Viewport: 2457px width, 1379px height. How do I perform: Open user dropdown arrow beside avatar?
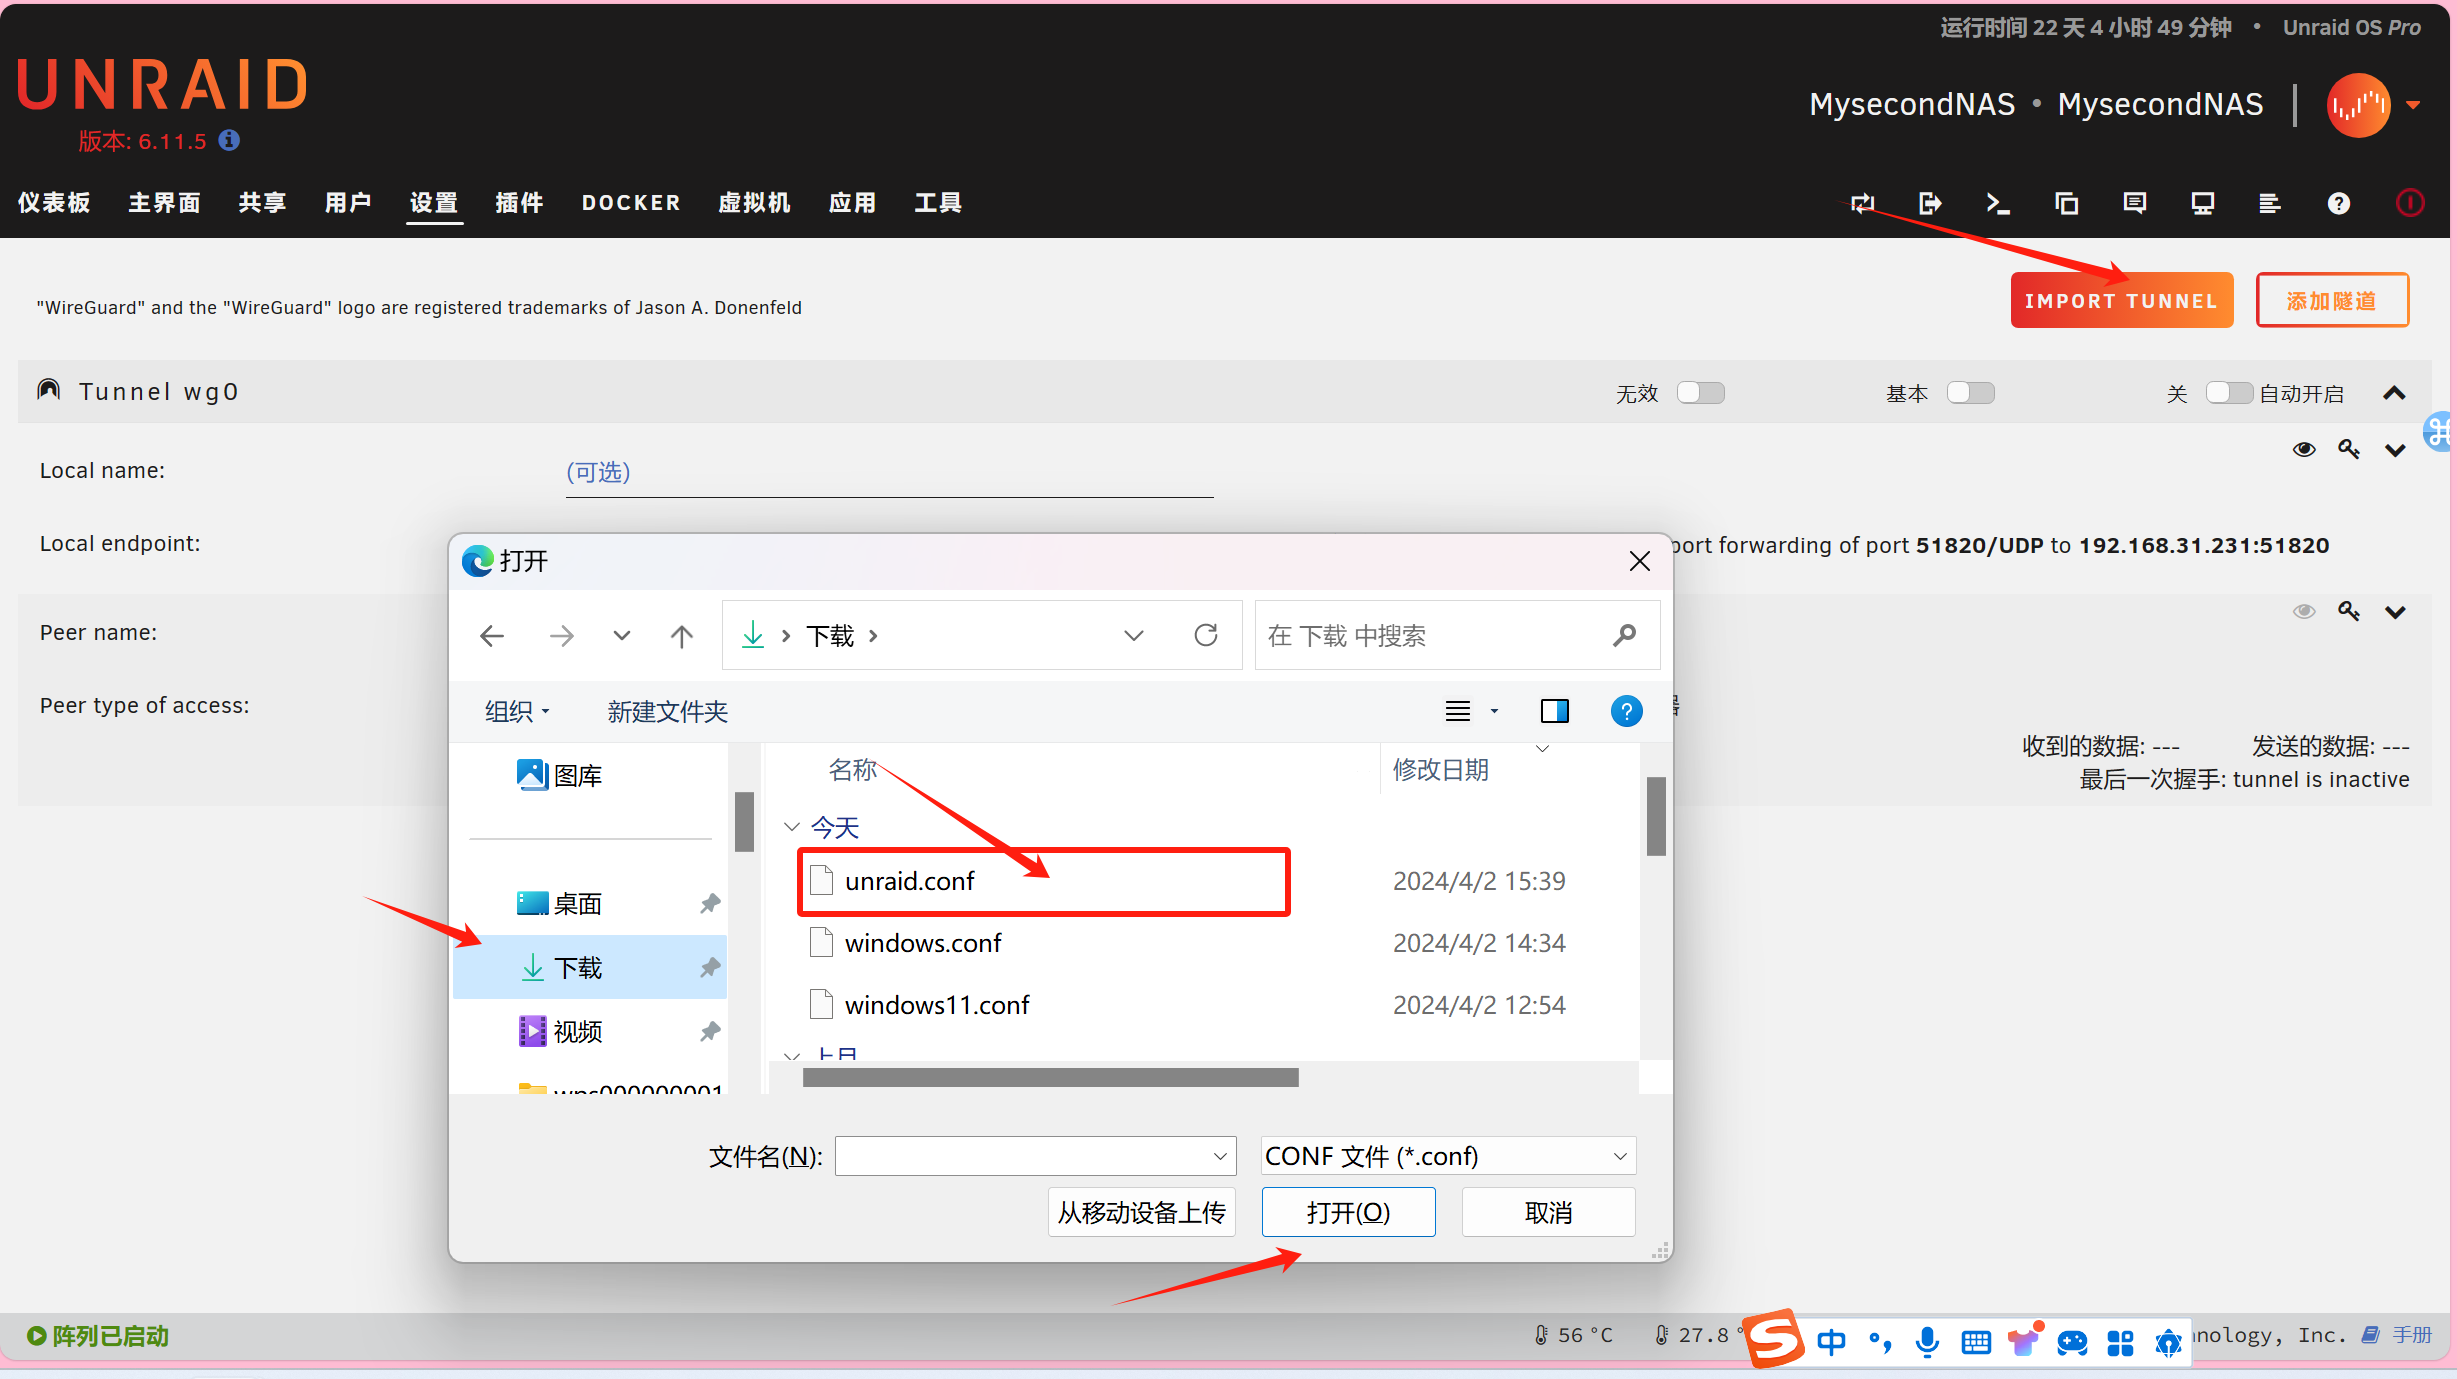(2413, 105)
